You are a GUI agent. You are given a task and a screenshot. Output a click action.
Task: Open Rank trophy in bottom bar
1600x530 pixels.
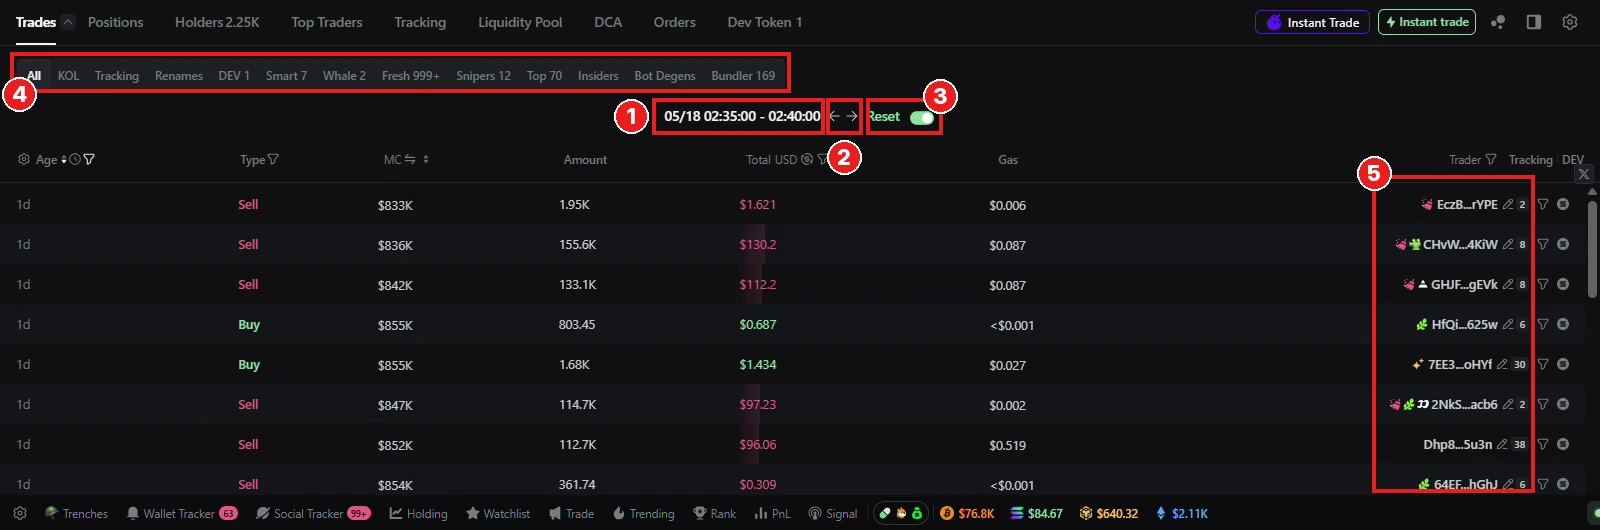click(715, 513)
